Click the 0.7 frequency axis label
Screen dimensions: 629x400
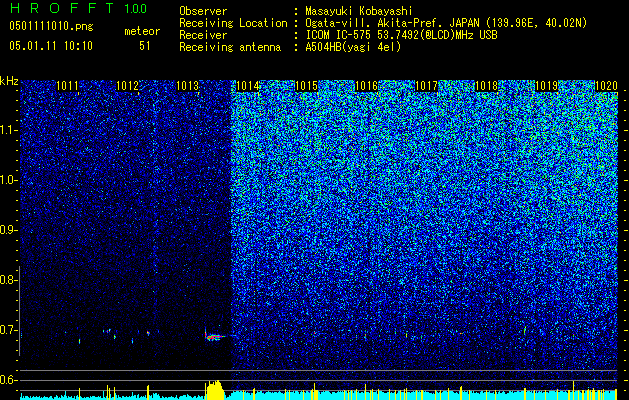[8, 330]
